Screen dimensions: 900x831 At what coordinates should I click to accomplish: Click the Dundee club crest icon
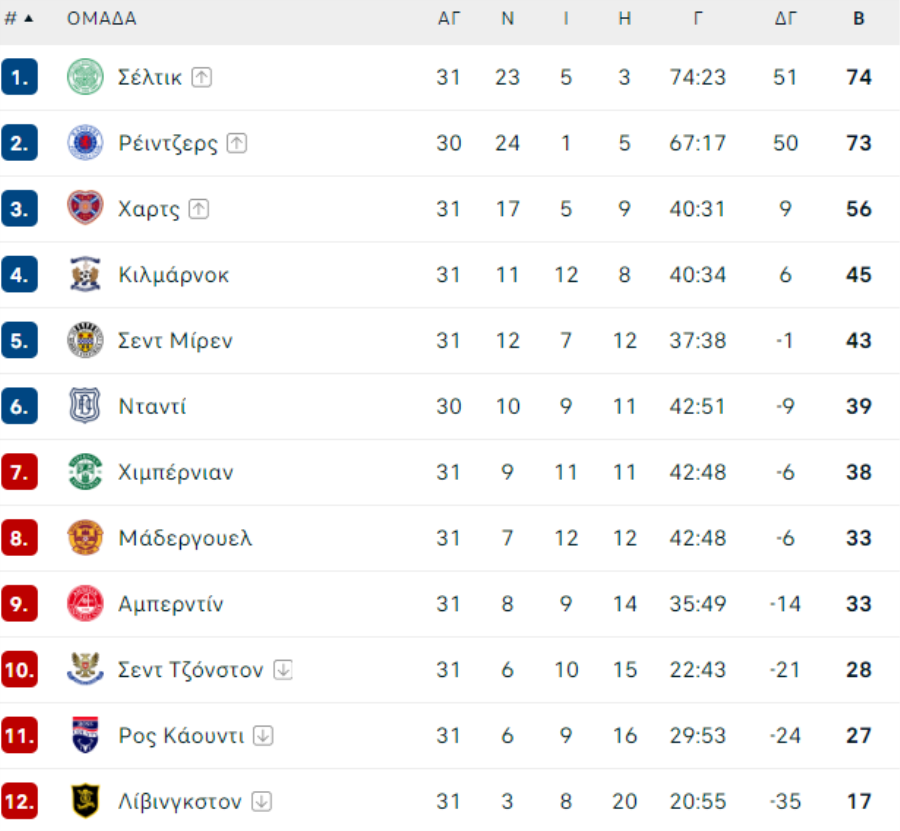85,406
